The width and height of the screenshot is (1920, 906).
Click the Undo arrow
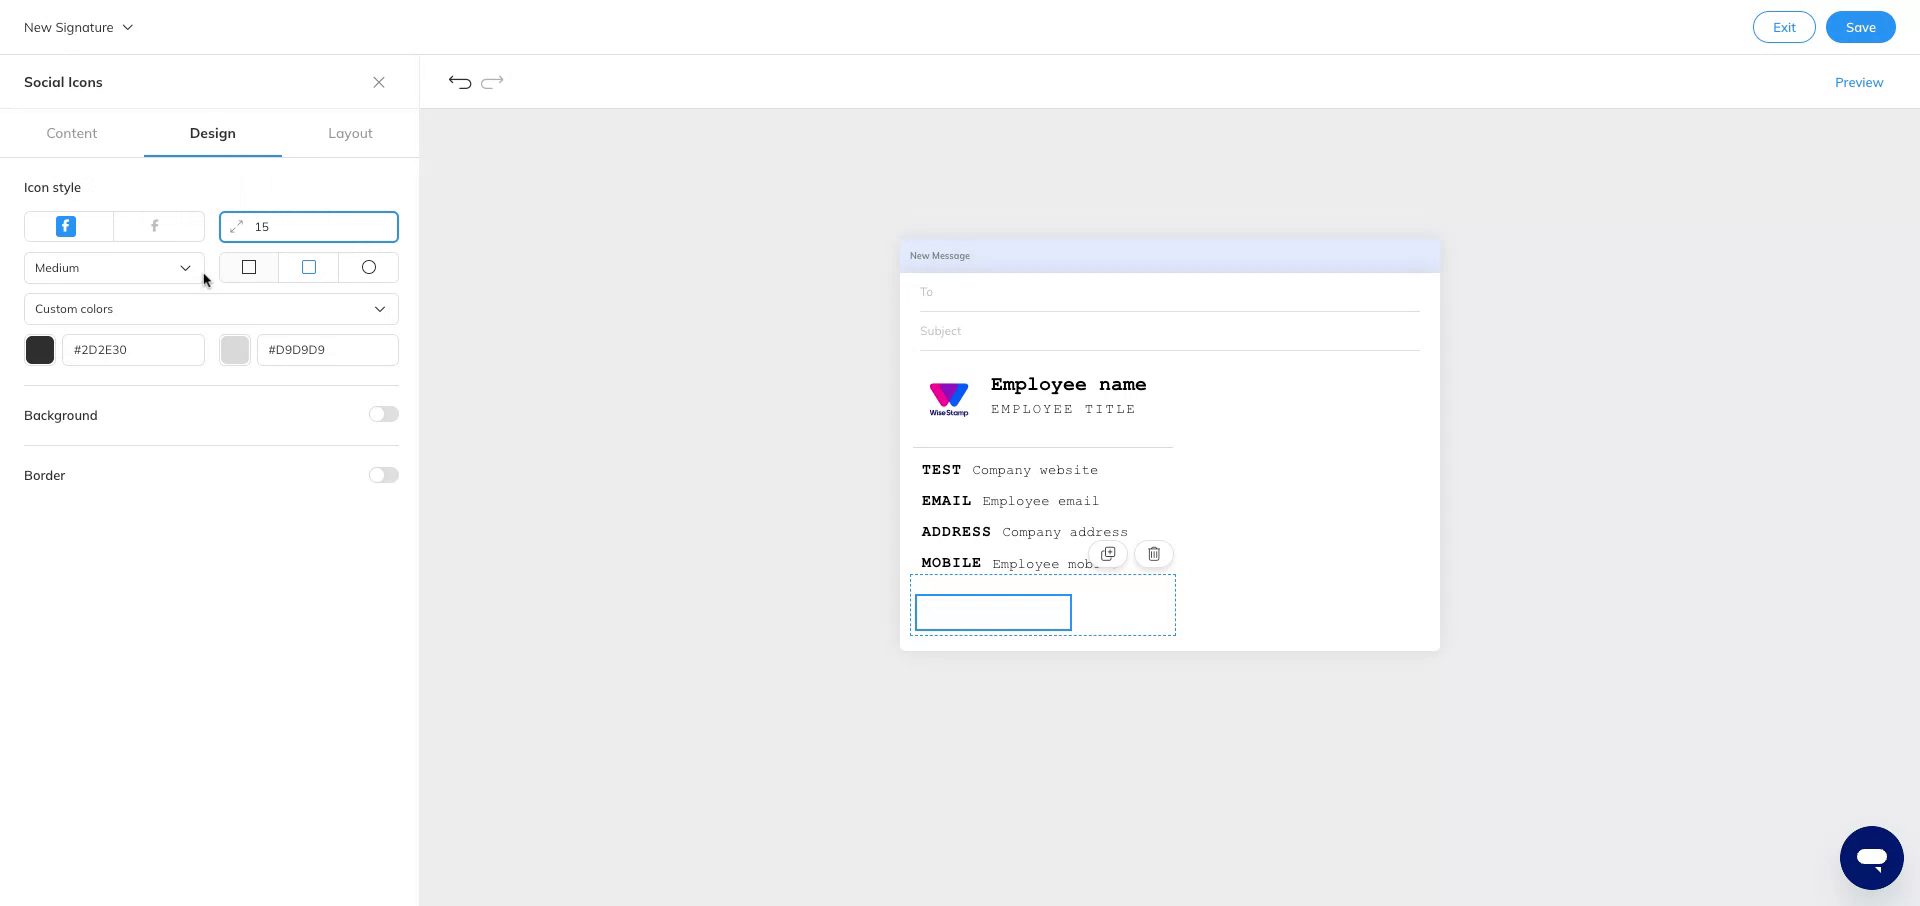tap(459, 82)
